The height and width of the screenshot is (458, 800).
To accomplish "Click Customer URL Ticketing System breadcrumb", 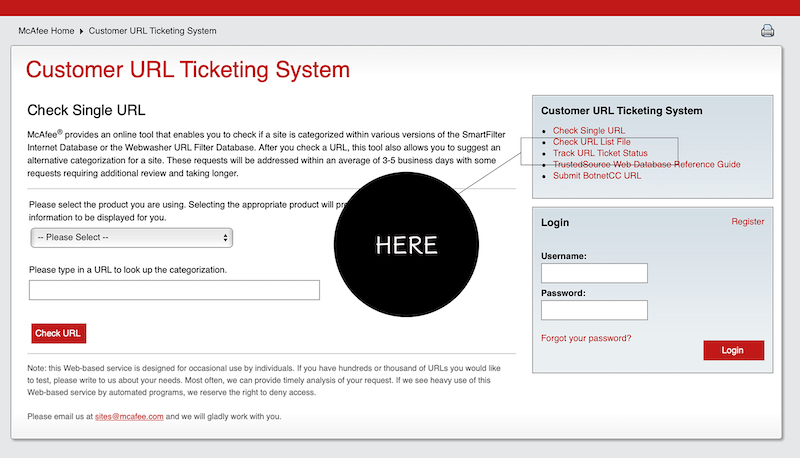I will (153, 31).
